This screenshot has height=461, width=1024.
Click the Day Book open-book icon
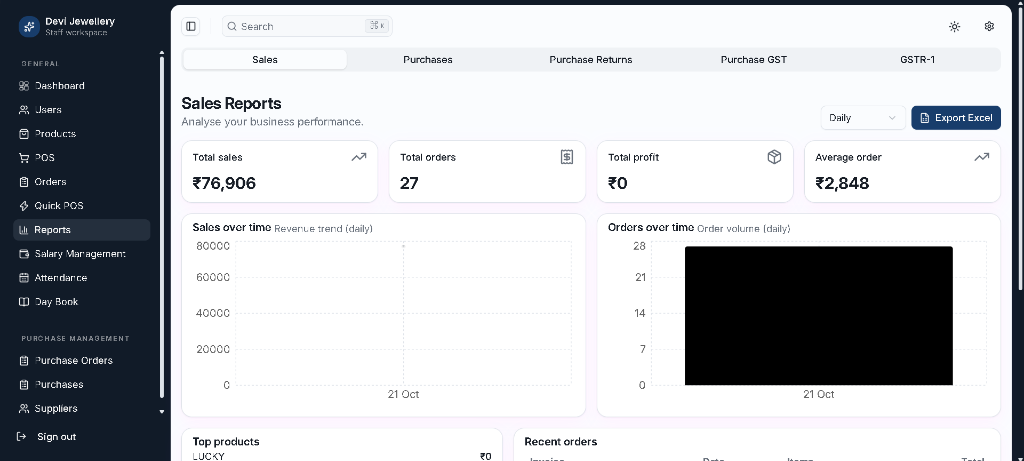tap(24, 302)
